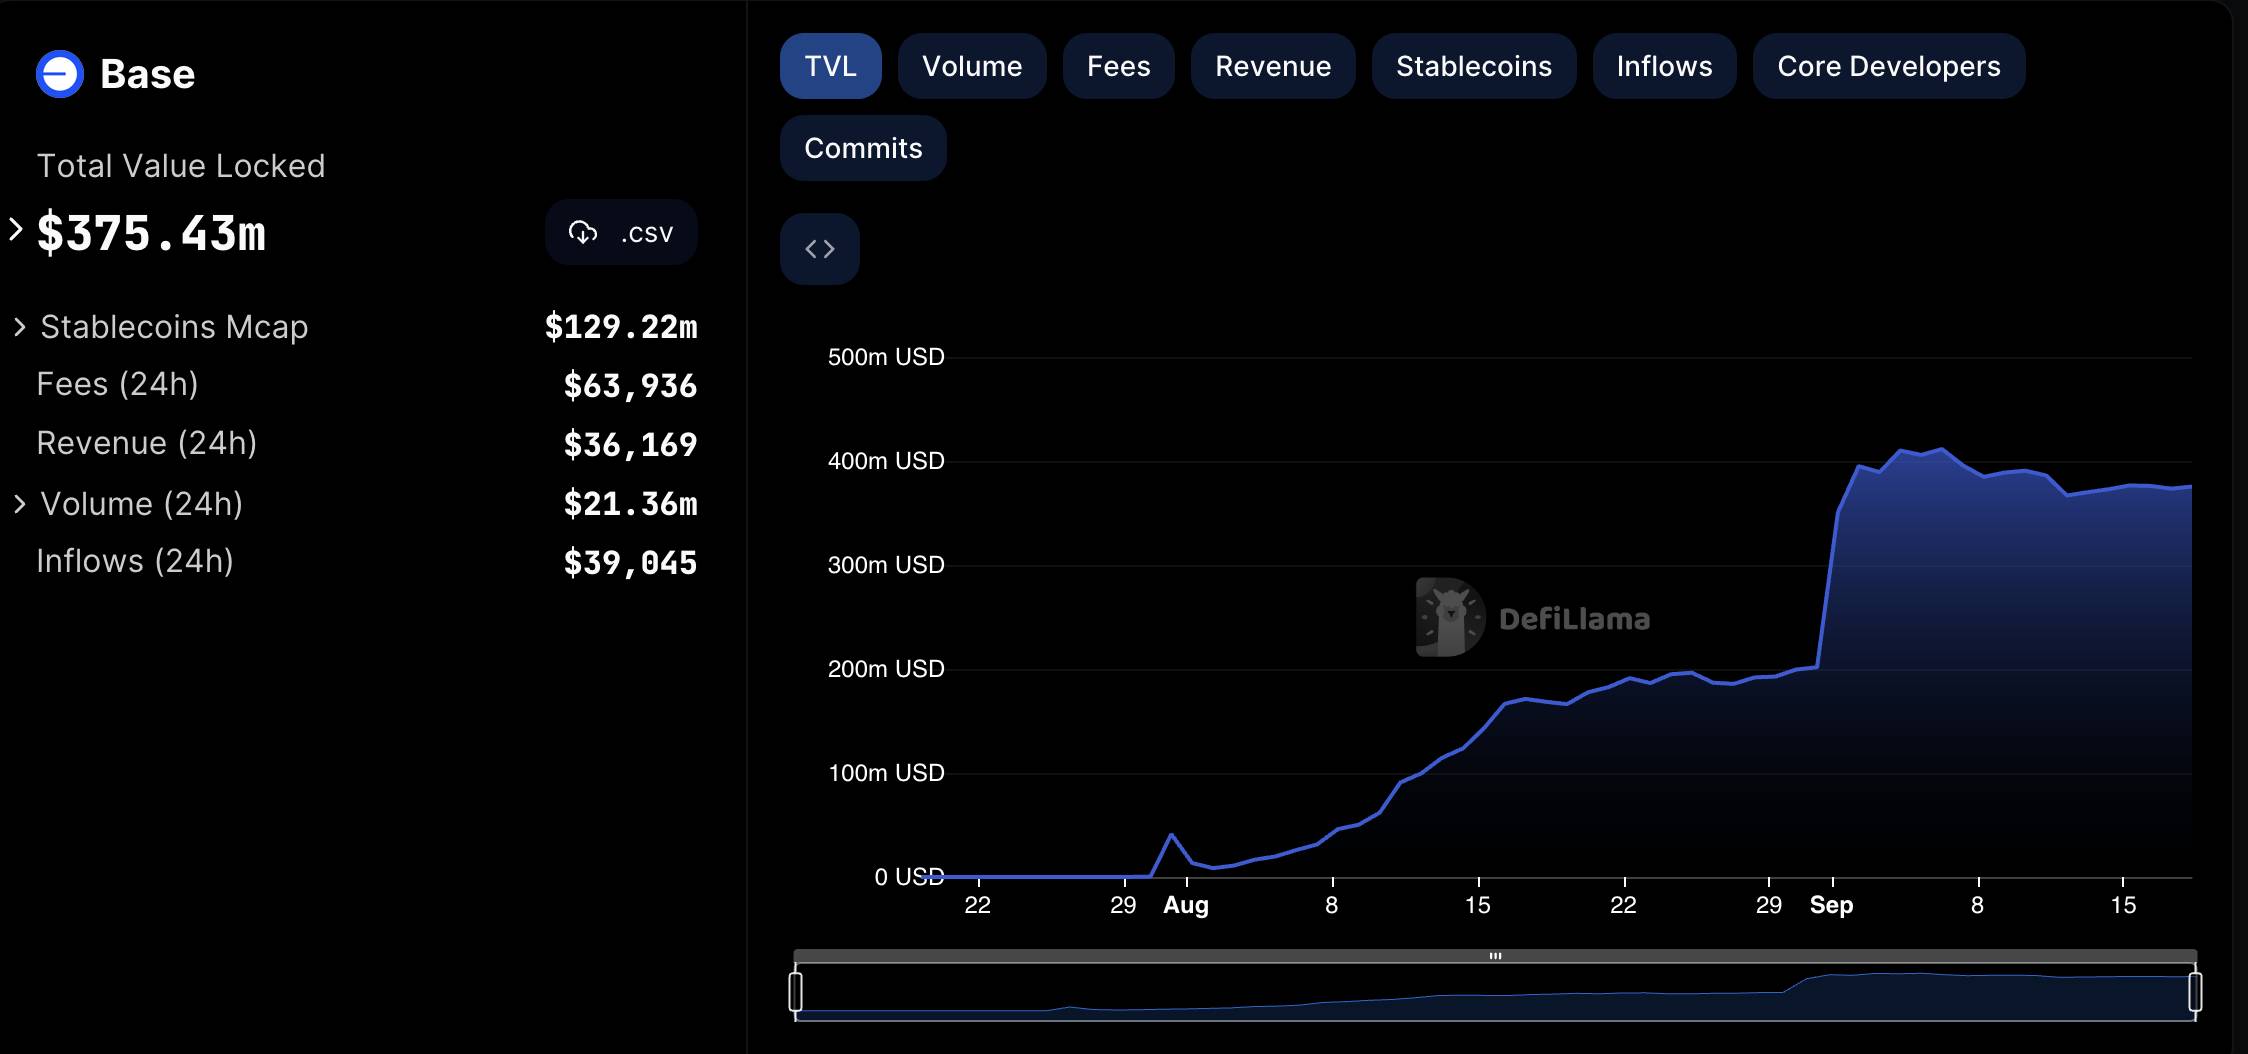Click the $36,169 revenue value
Screen dimensions: 2248x1054
click(x=630, y=445)
